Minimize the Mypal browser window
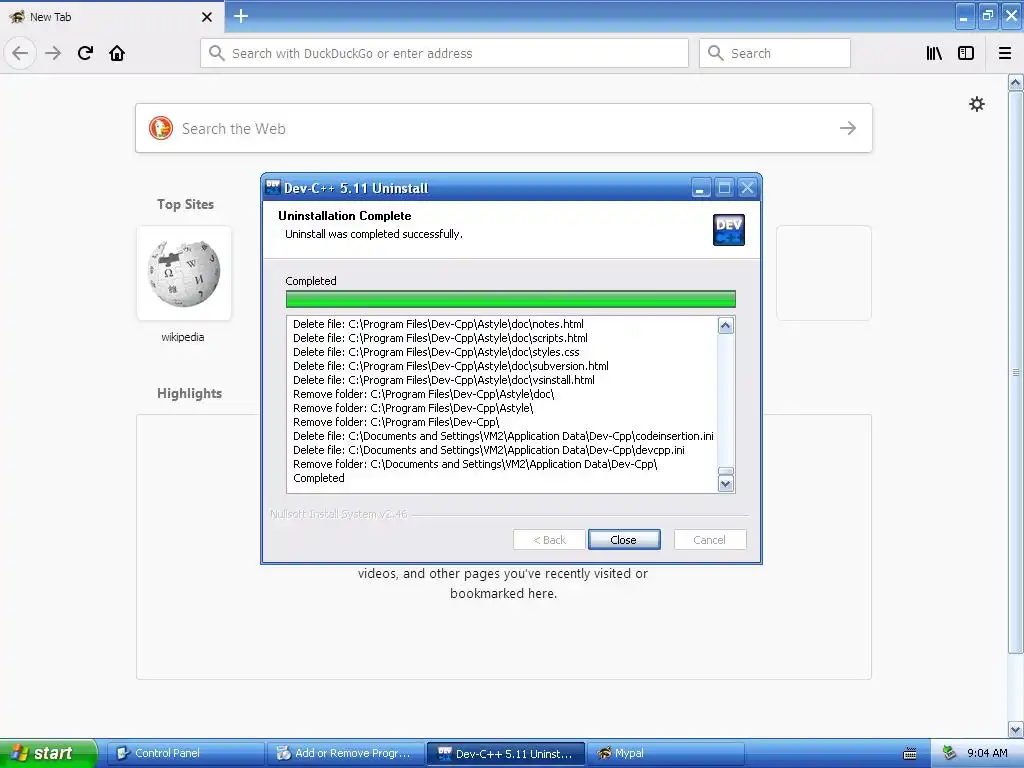 [x=965, y=16]
